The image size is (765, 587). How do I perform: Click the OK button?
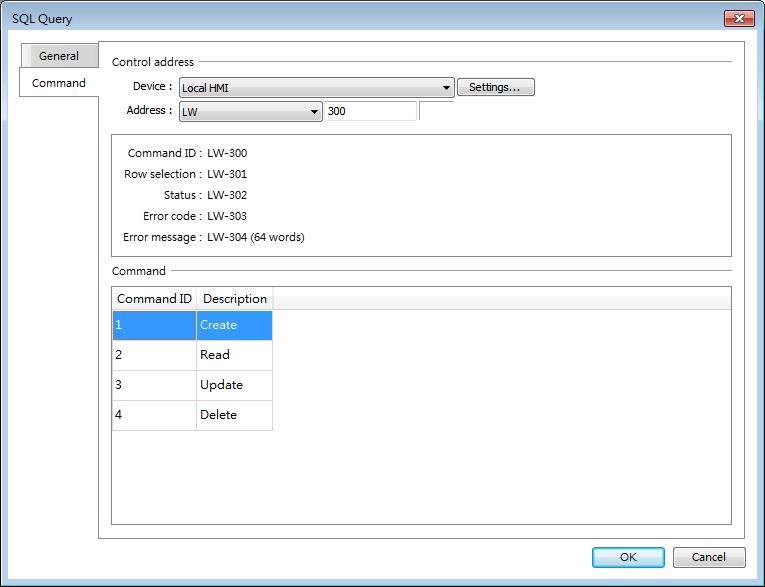coord(628,557)
